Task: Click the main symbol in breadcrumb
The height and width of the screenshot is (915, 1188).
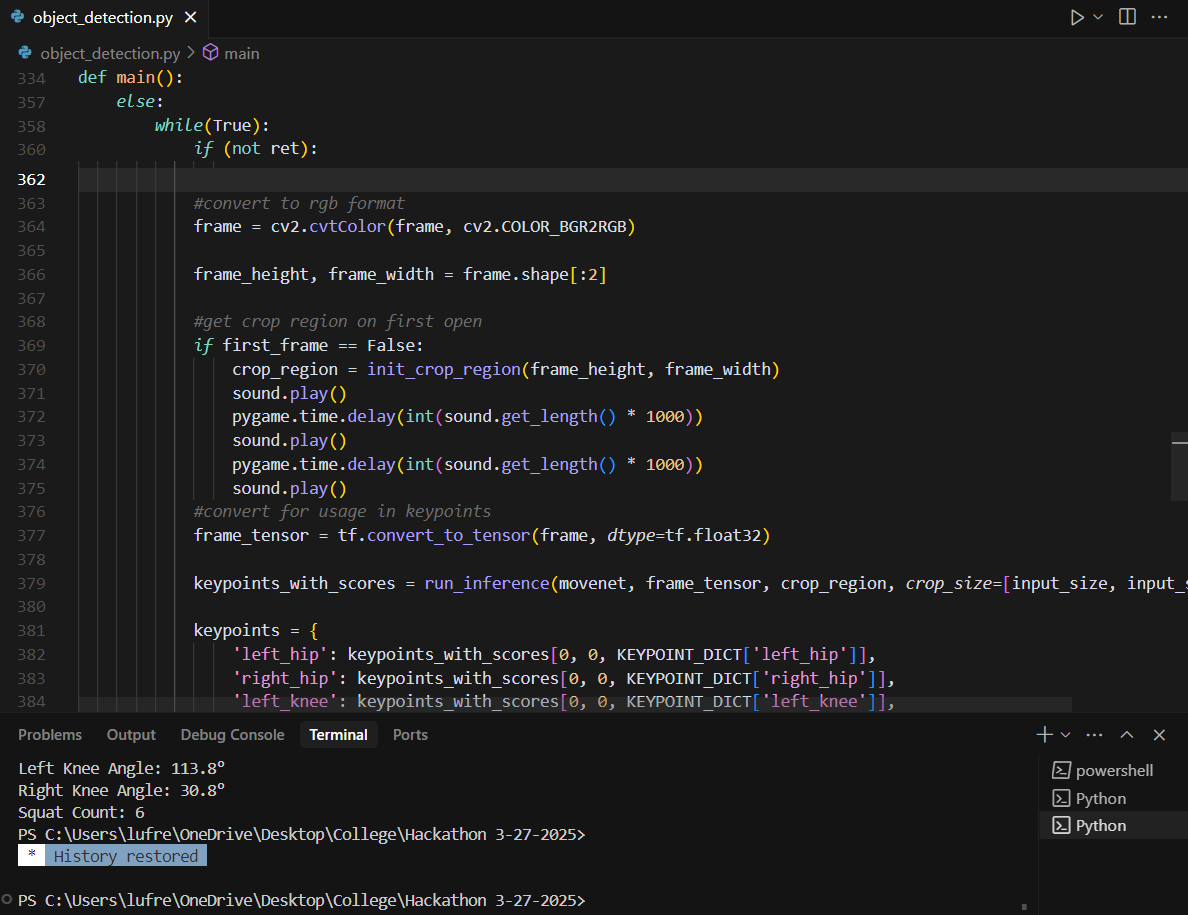Action: (242, 53)
